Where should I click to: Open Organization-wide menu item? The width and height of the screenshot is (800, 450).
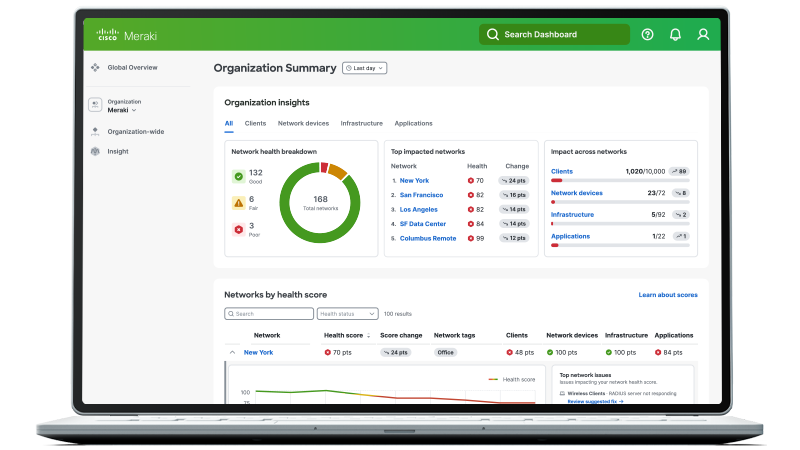136,132
